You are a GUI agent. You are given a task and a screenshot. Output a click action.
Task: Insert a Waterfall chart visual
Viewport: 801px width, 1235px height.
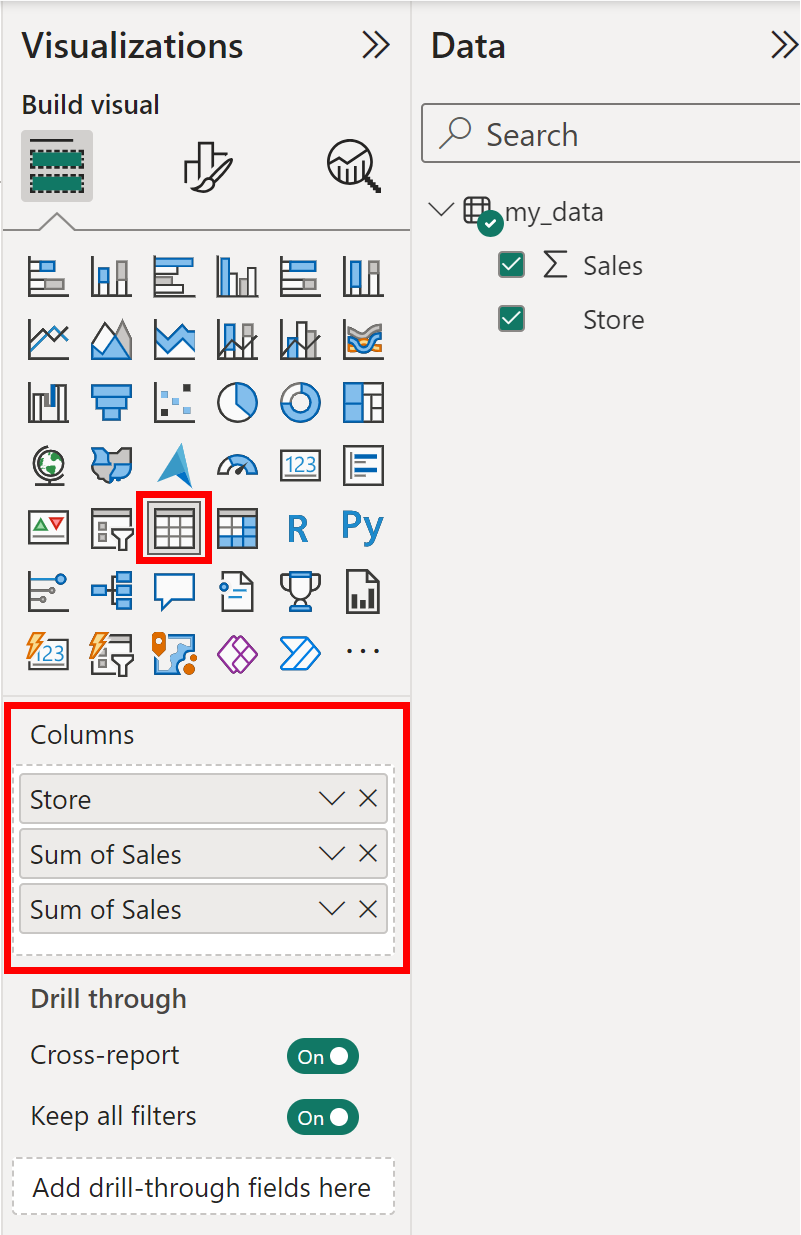pos(48,402)
